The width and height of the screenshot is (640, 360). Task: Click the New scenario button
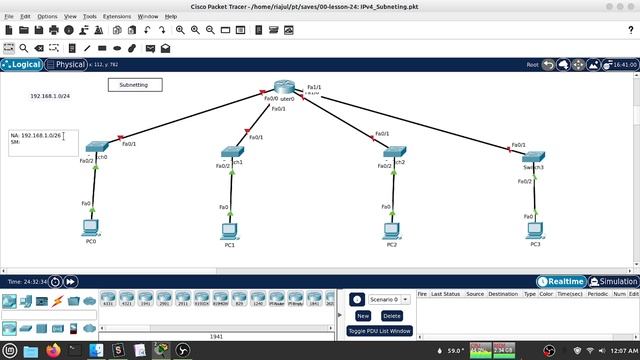(363, 316)
